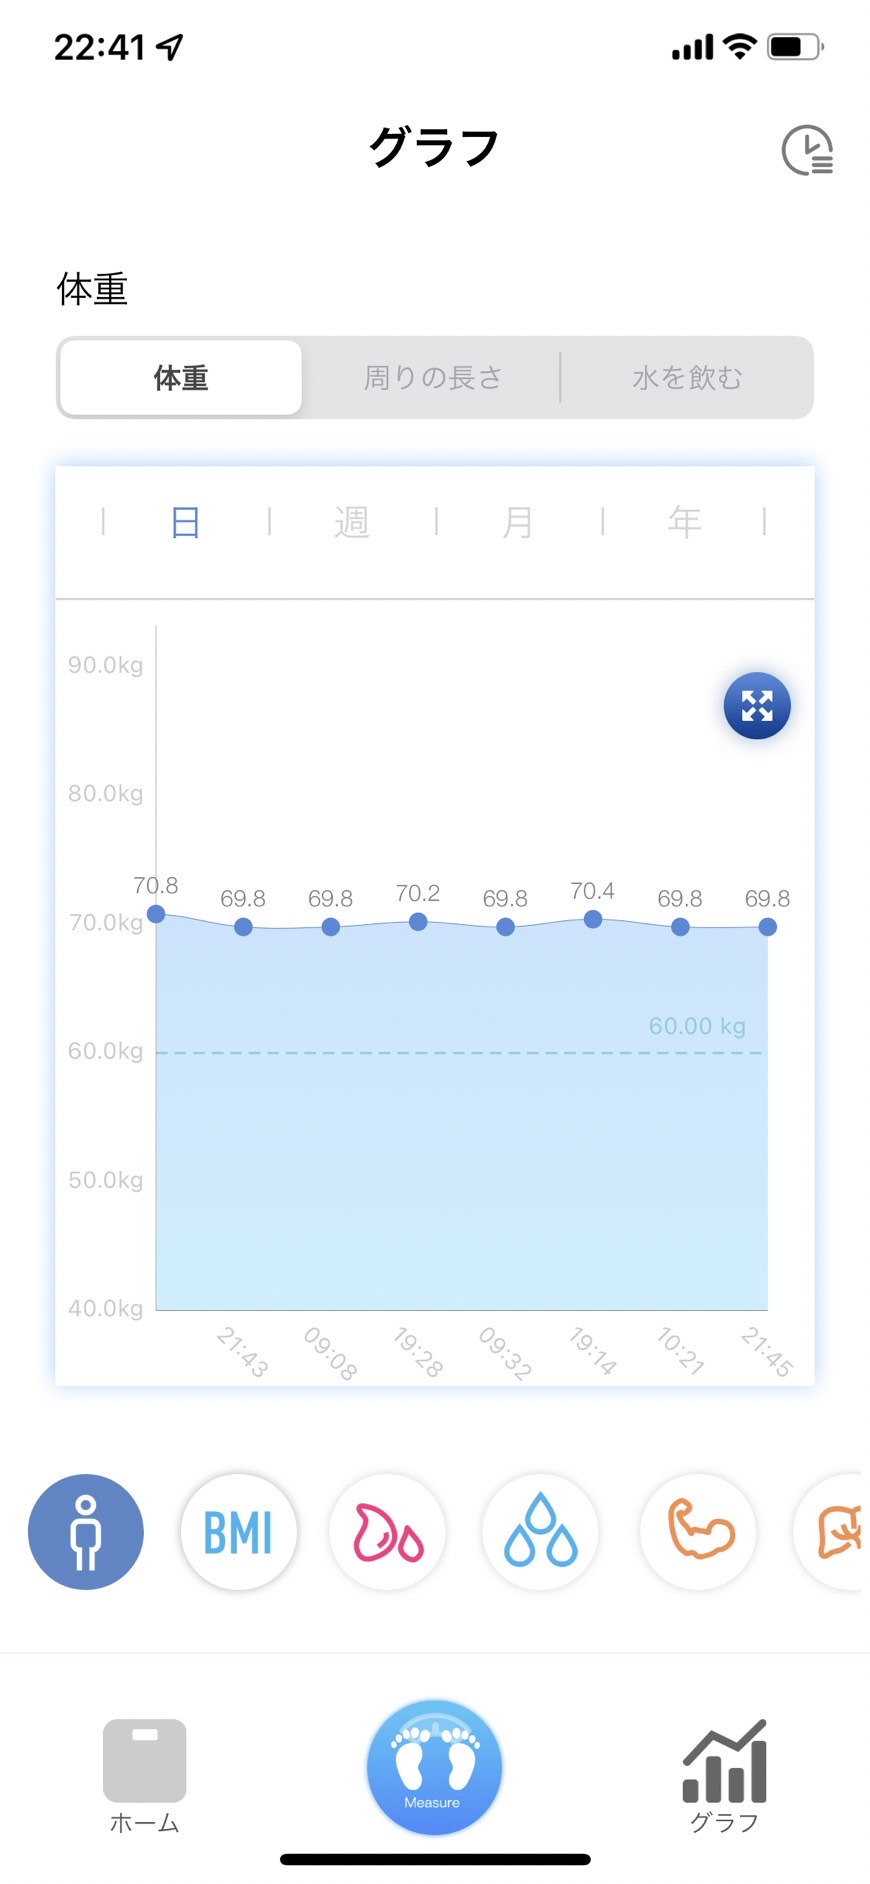
Task: Switch to the 周りの長さ segment
Action: click(432, 378)
